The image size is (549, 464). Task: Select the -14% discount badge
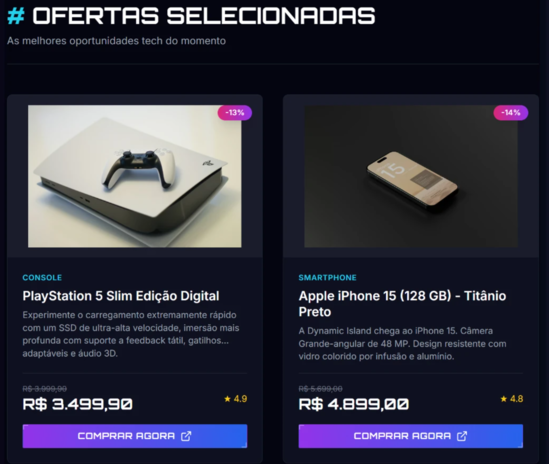pyautogui.click(x=510, y=113)
